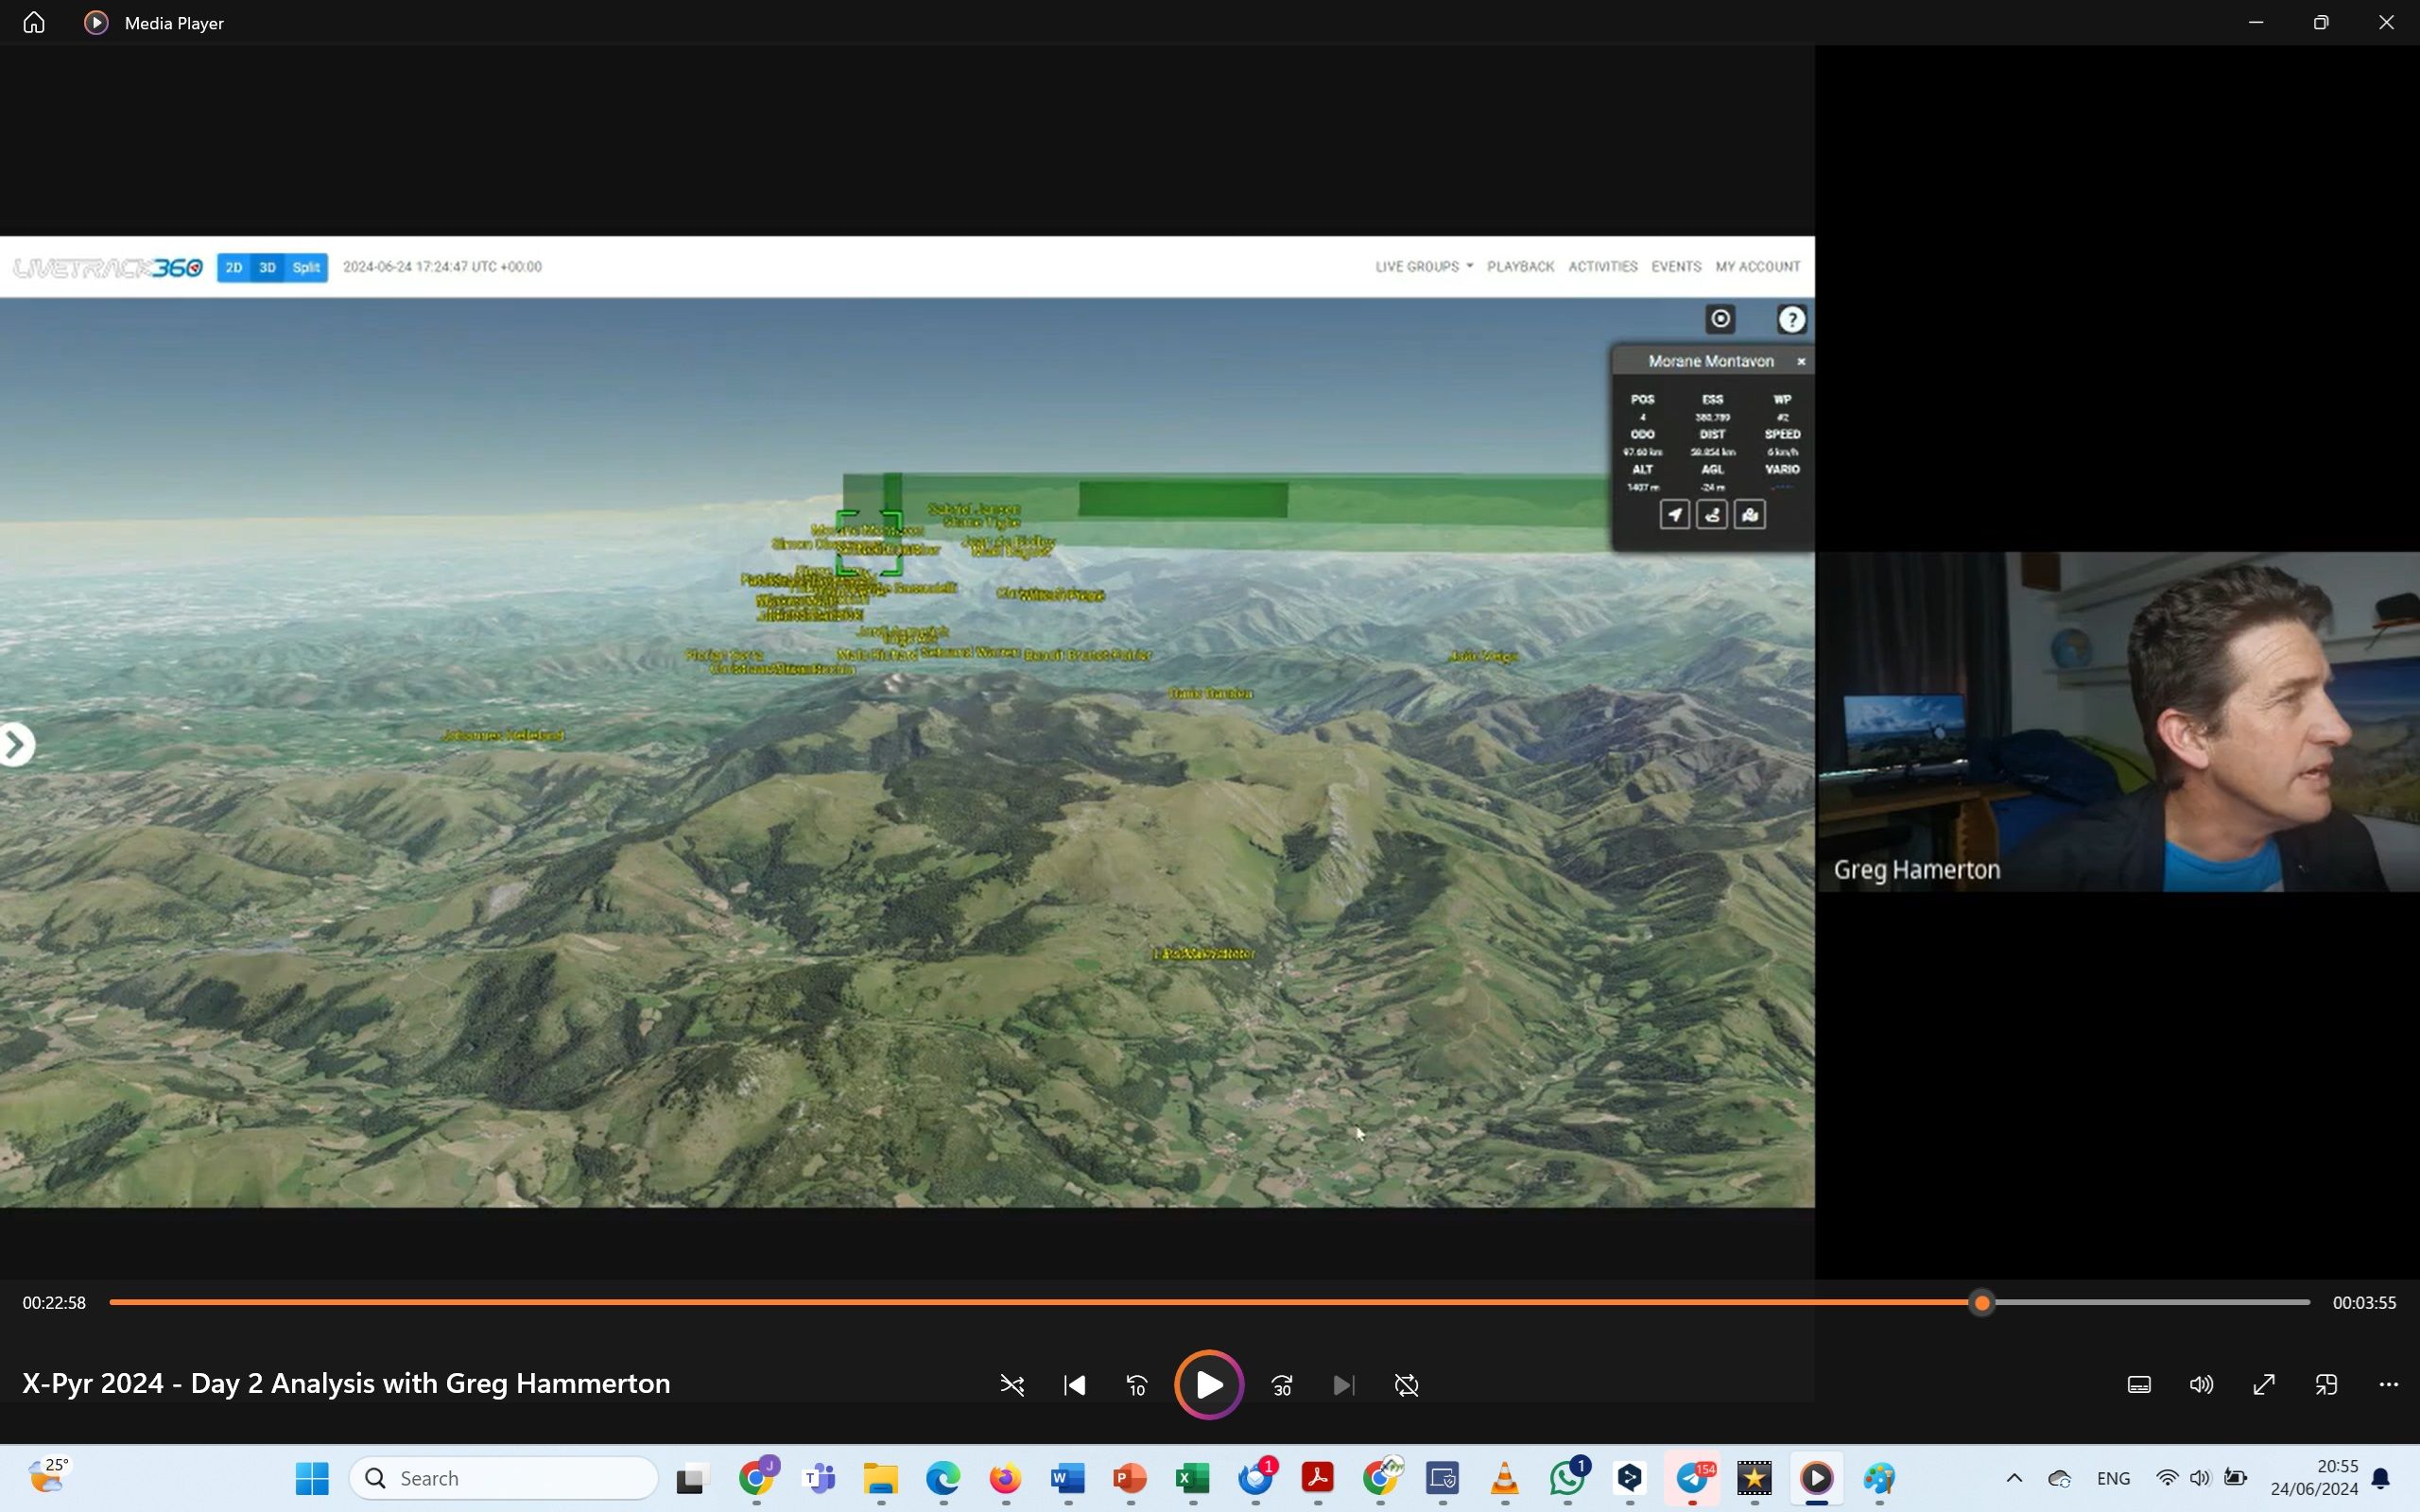Go to Media Player home
Image resolution: width=2420 pixels, height=1512 pixels.
point(34,22)
